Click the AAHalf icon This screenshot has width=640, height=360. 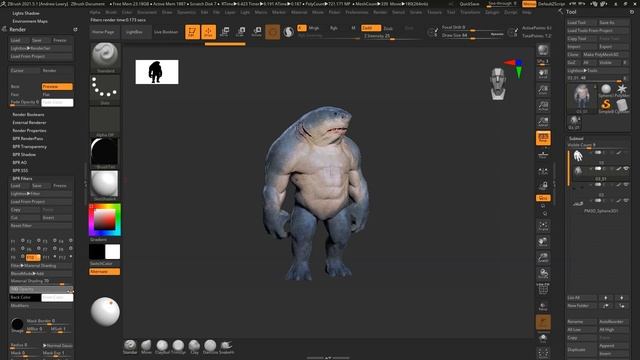point(543,122)
